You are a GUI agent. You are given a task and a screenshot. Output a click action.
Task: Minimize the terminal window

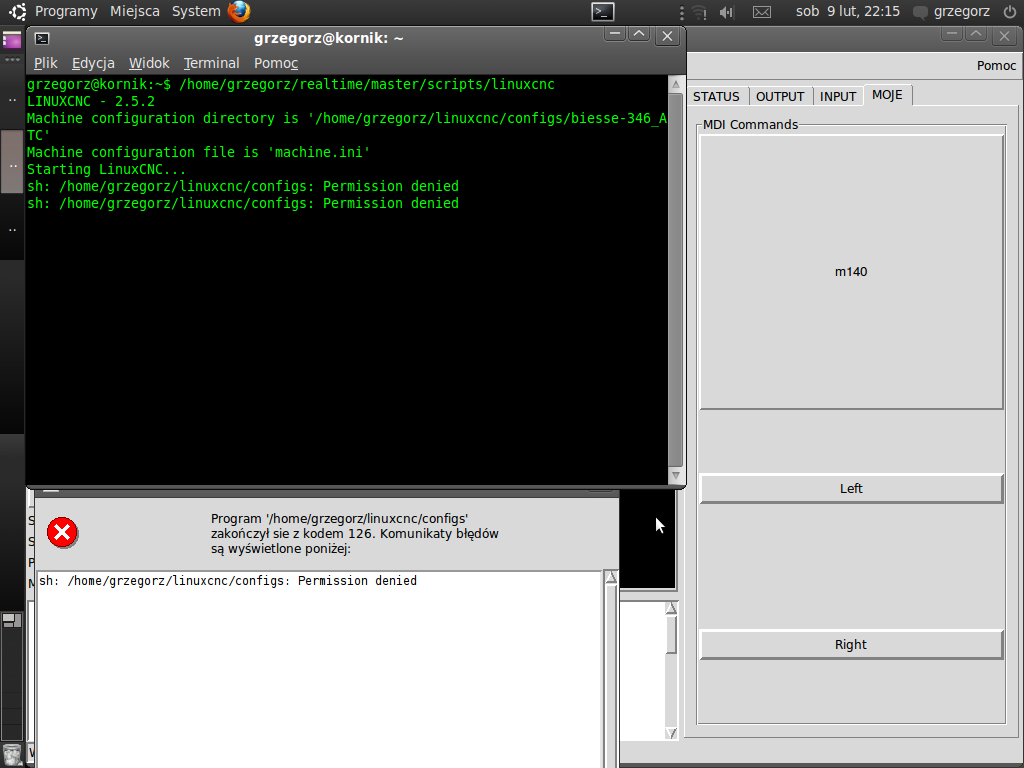pyautogui.click(x=615, y=35)
